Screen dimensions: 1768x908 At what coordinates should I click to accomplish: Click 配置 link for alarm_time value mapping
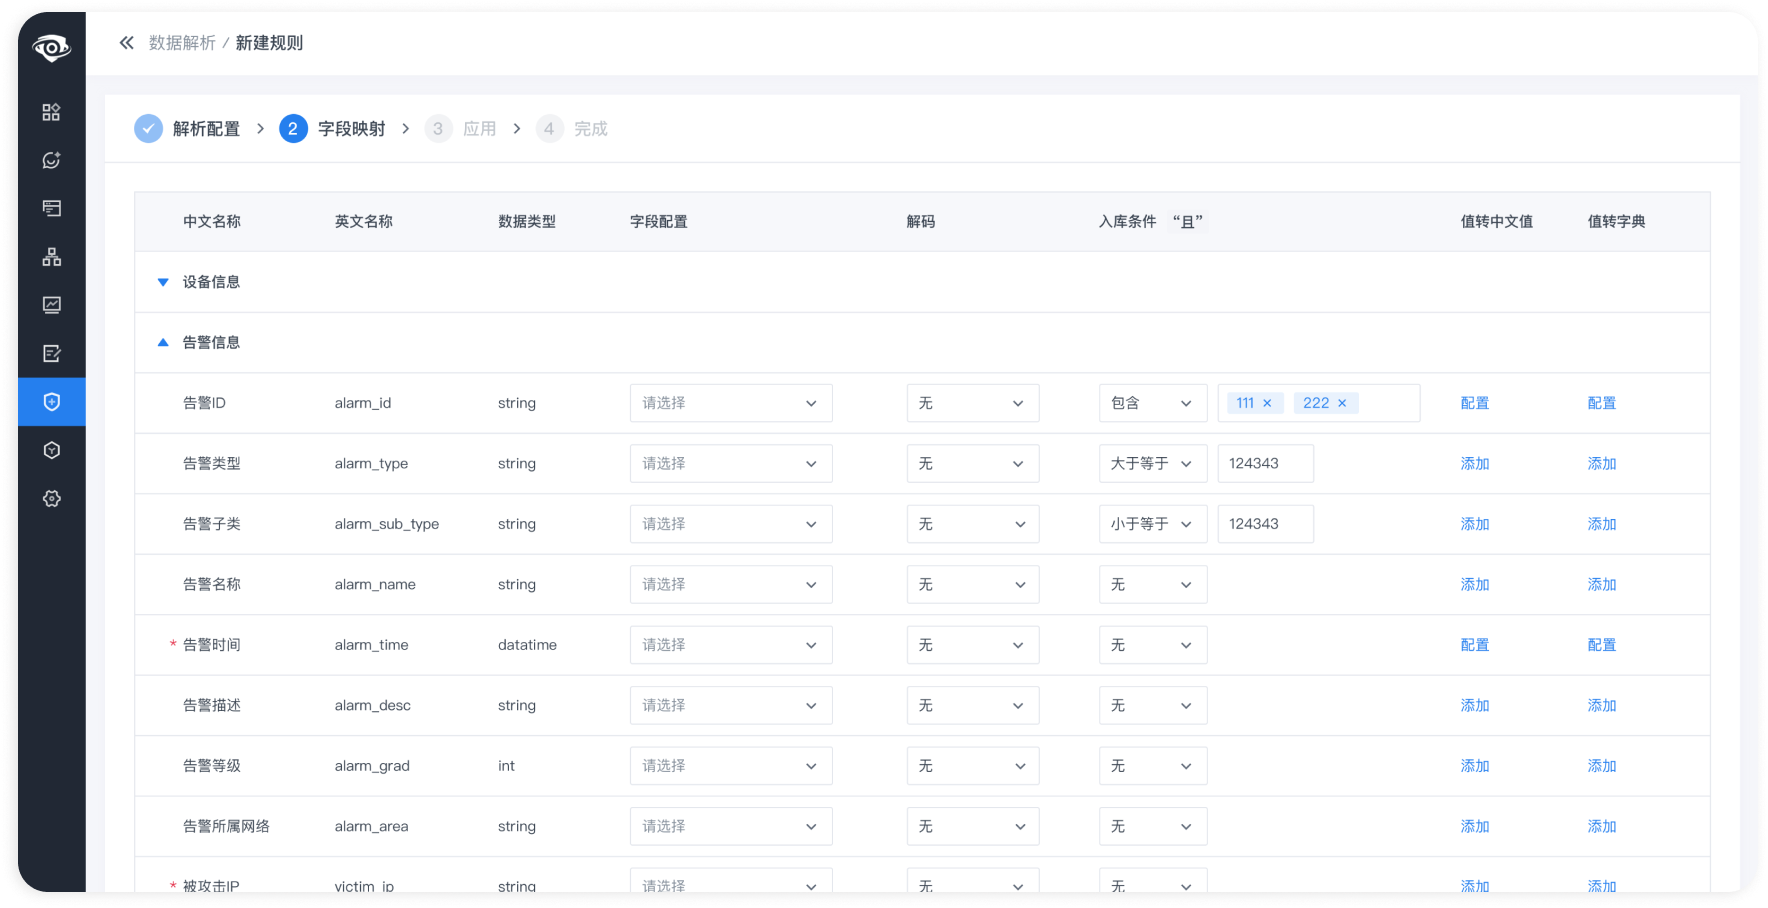(x=1474, y=645)
